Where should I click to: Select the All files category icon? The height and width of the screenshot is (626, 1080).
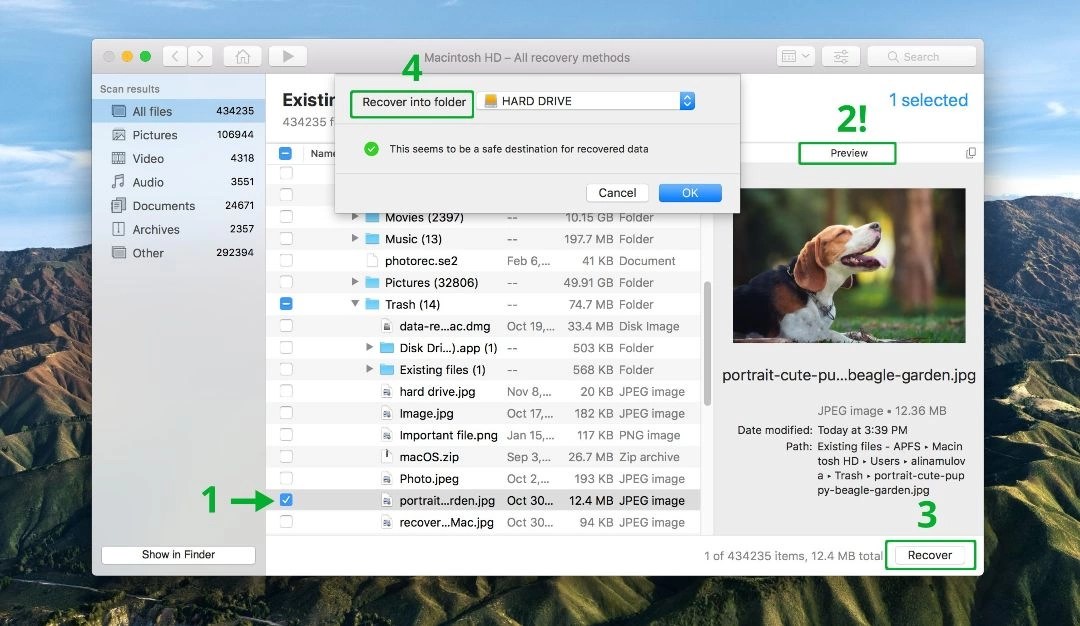click(121, 110)
